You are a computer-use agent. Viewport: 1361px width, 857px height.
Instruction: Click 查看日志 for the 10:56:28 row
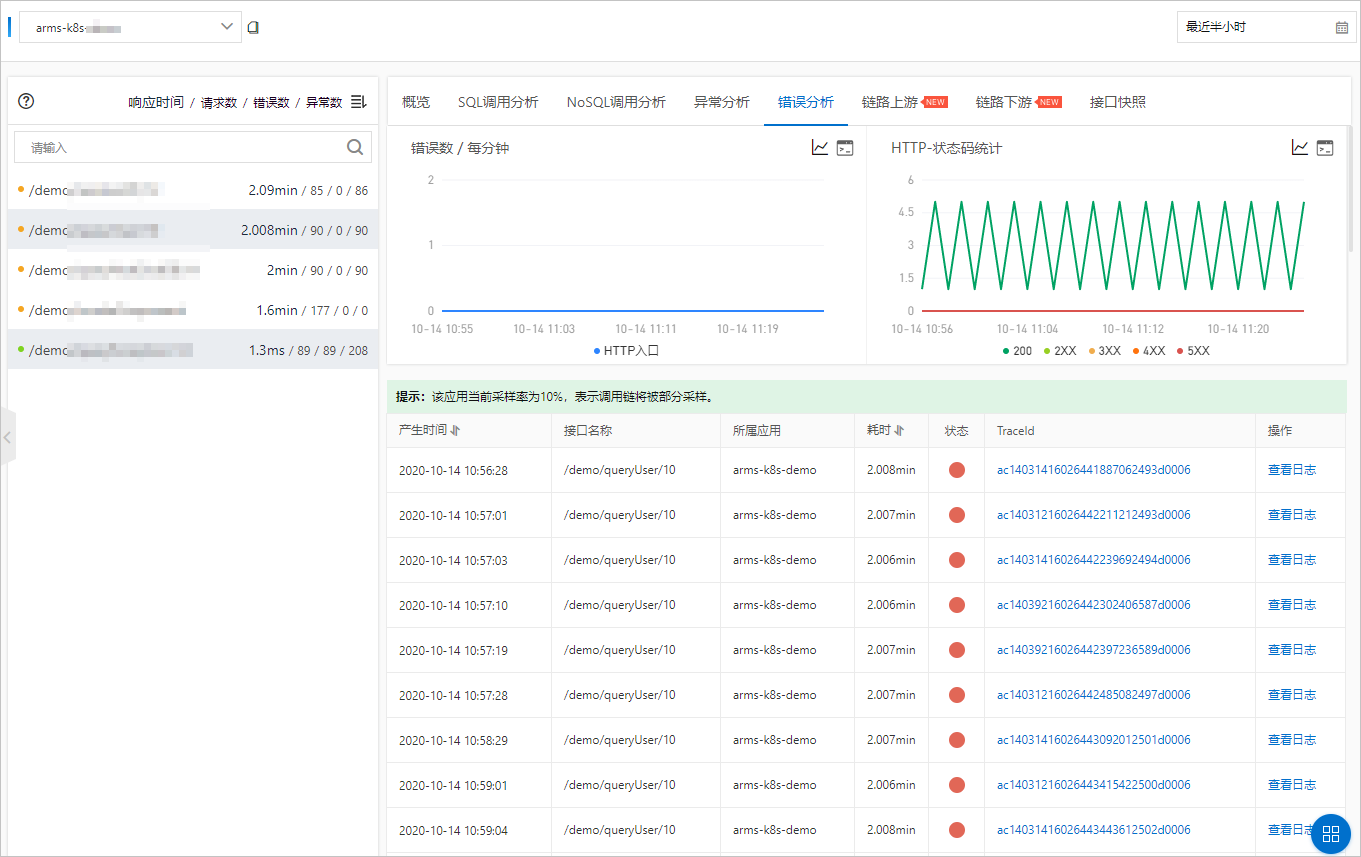(x=1292, y=470)
